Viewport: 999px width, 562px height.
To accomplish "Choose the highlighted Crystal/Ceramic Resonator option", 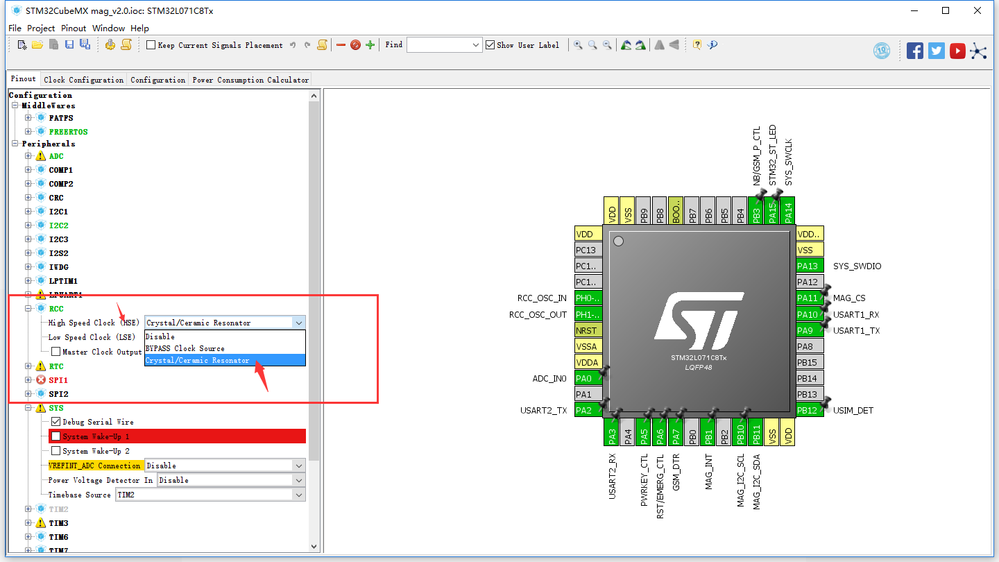I will point(225,361).
